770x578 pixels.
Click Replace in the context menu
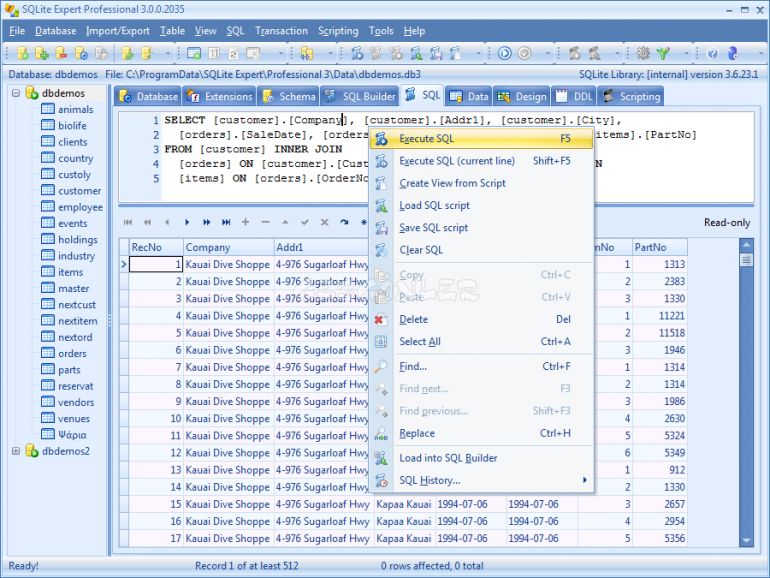481,433
